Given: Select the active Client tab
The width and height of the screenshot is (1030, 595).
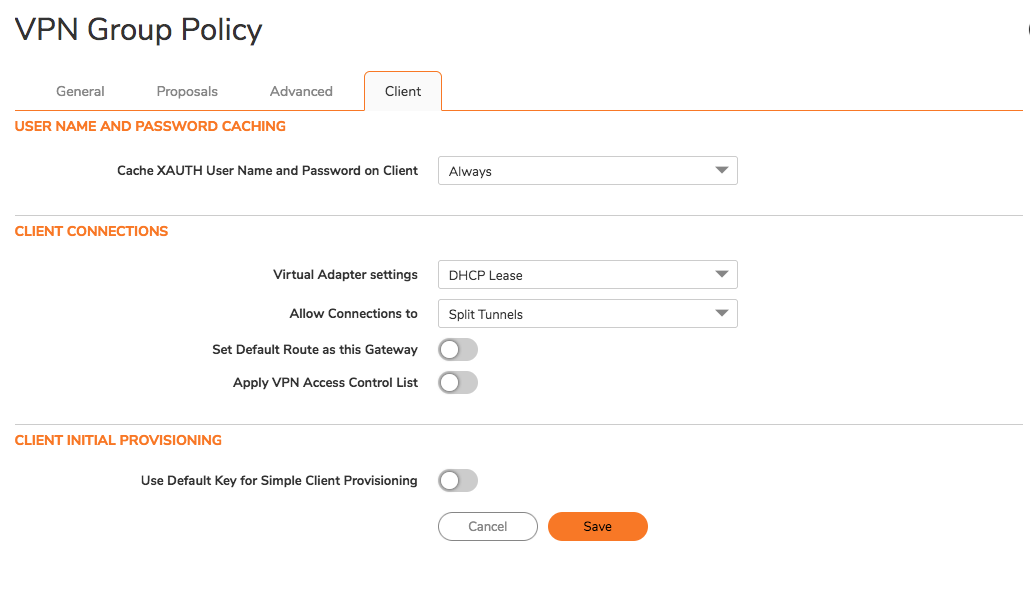Looking at the screenshot, I should click(402, 91).
